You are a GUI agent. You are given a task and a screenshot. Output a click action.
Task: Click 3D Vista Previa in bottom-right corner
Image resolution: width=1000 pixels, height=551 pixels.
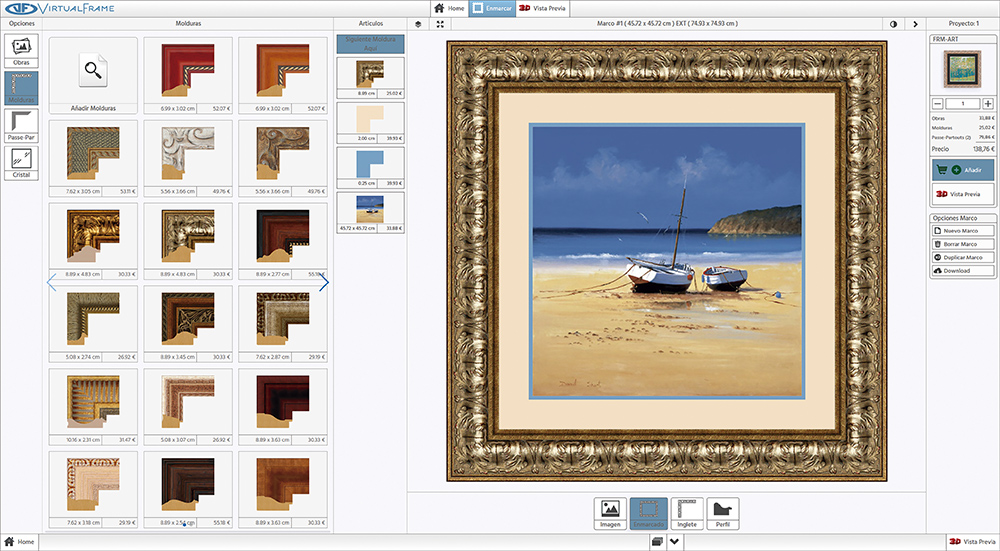click(x=972, y=541)
